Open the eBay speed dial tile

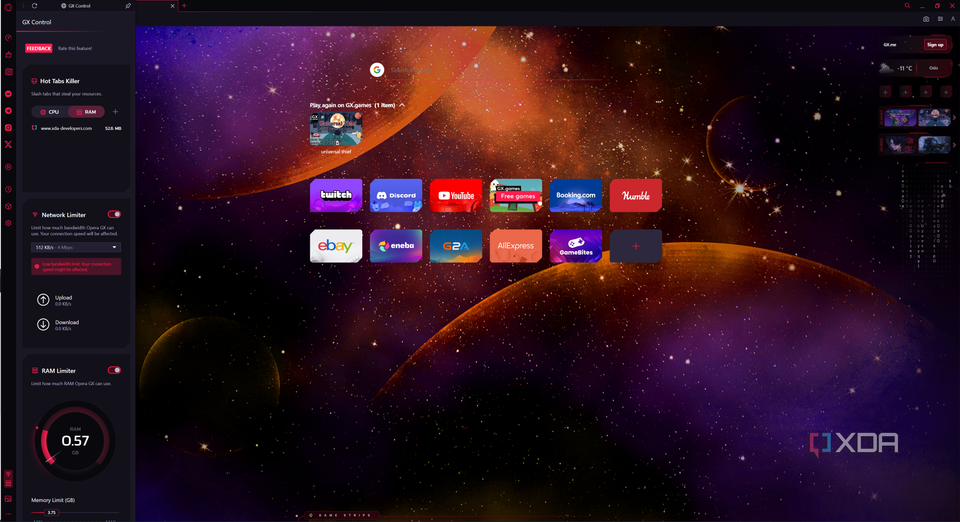pyautogui.click(x=336, y=246)
